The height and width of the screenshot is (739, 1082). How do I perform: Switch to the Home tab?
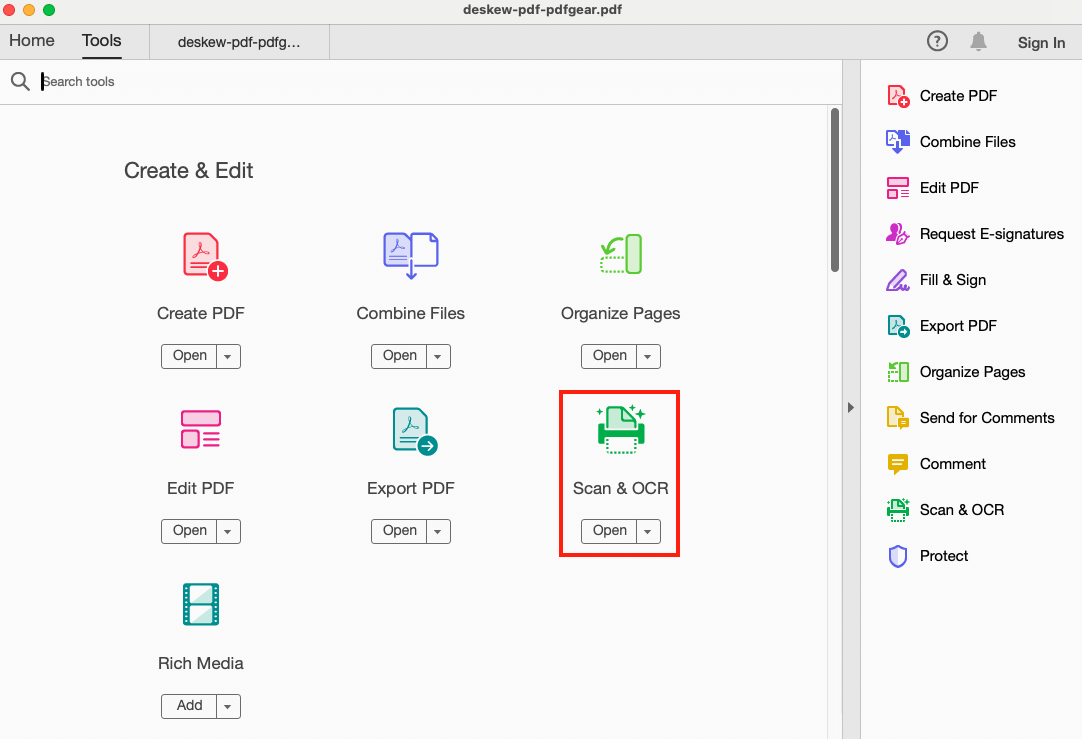[x=32, y=41]
